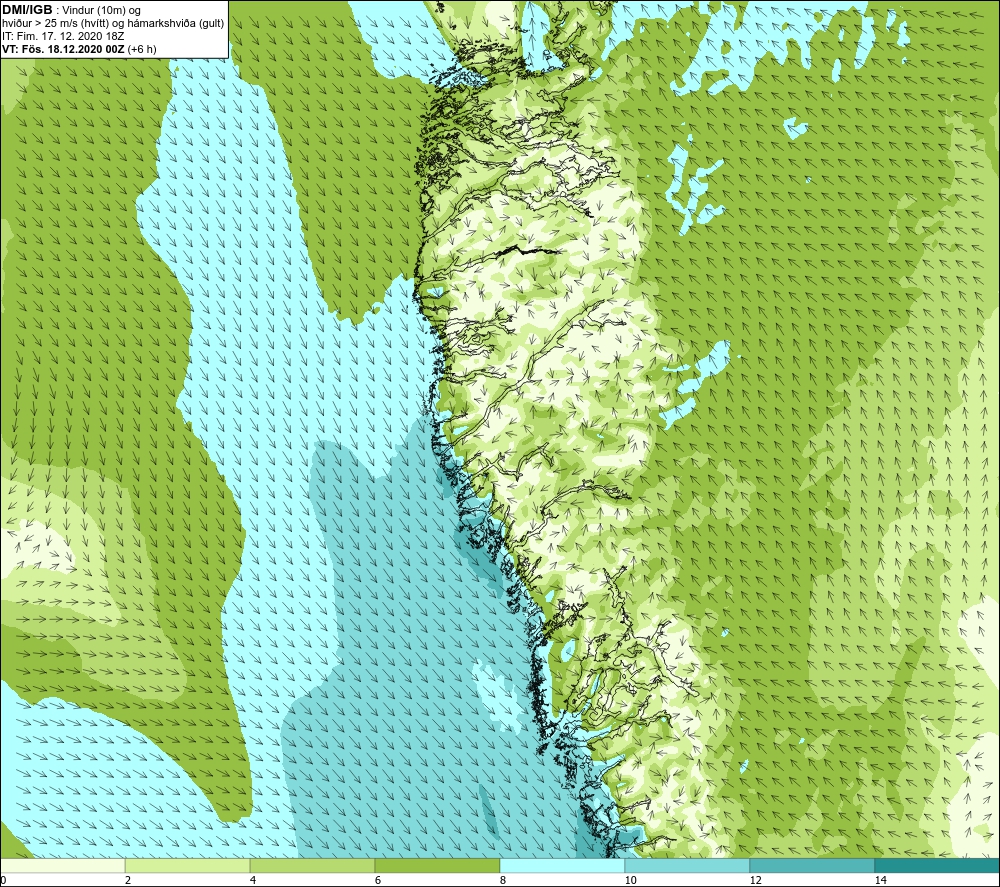Pick the teal 12–14 m/s color band
This screenshot has height=887, width=1000.
pyautogui.click(x=812, y=865)
